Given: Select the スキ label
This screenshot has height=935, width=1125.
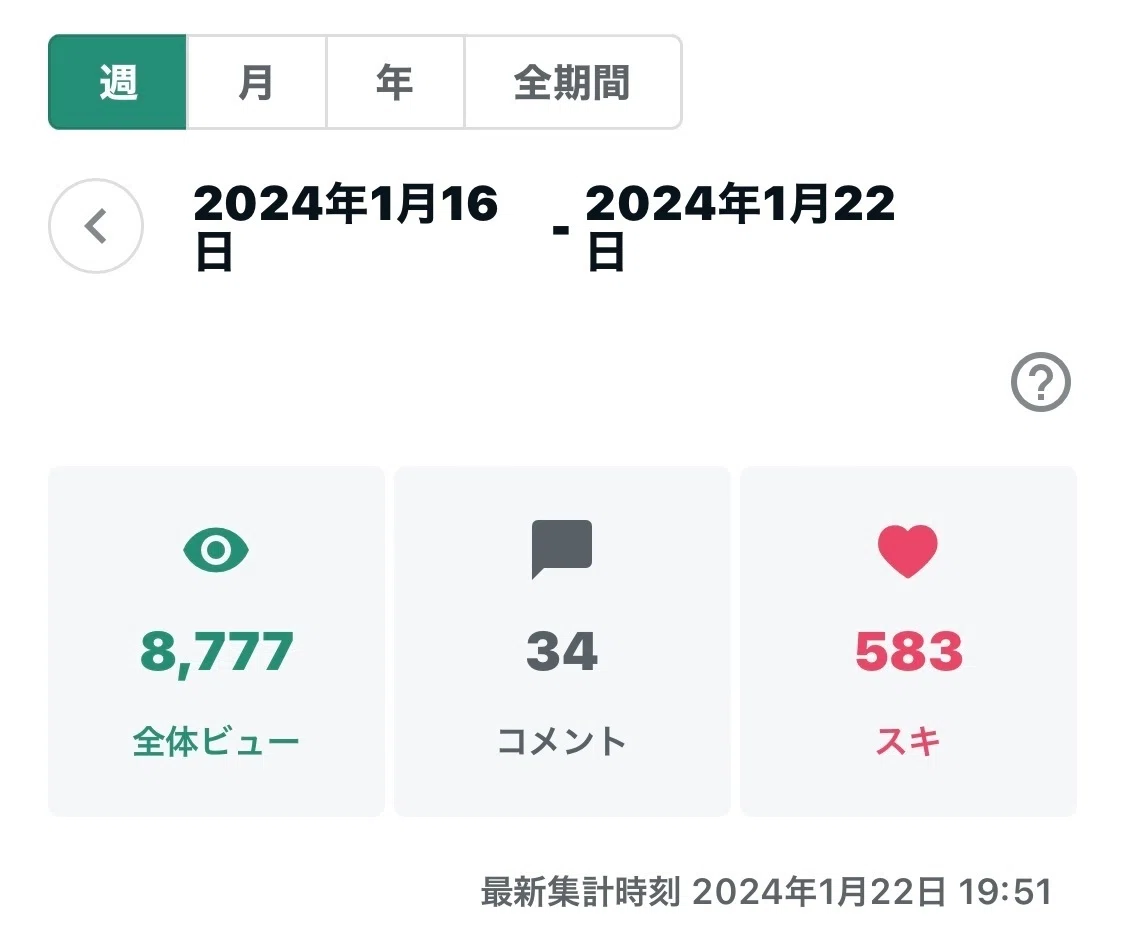Looking at the screenshot, I should tap(908, 741).
